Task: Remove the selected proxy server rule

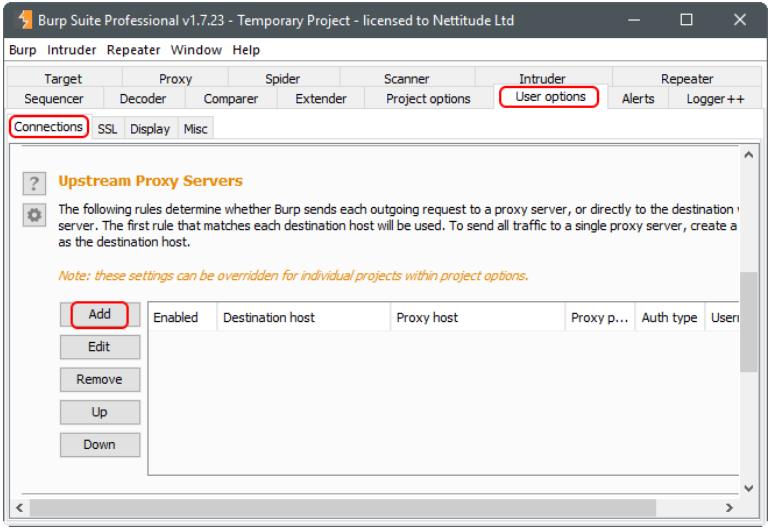Action: pos(99,380)
